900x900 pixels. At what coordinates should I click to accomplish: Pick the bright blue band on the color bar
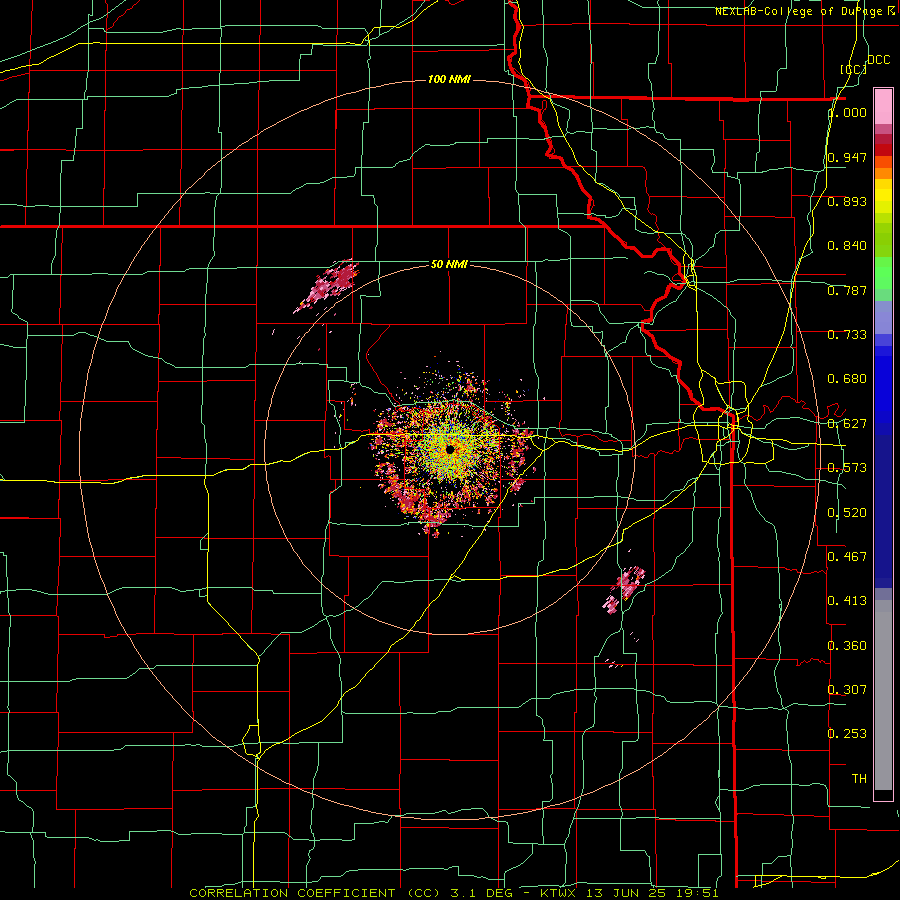pos(883,382)
